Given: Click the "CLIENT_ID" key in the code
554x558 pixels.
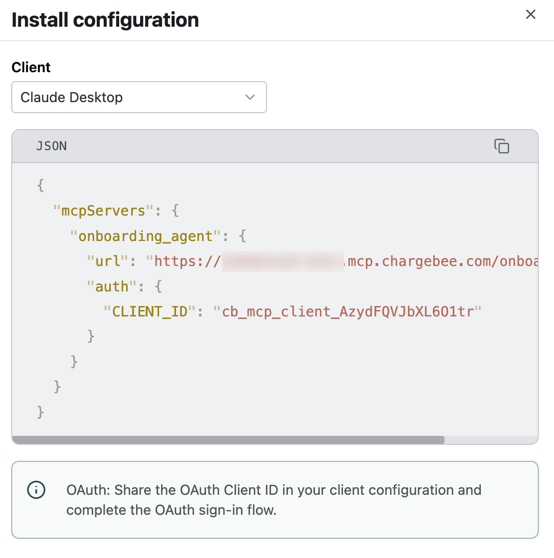Looking at the screenshot, I should (149, 312).
